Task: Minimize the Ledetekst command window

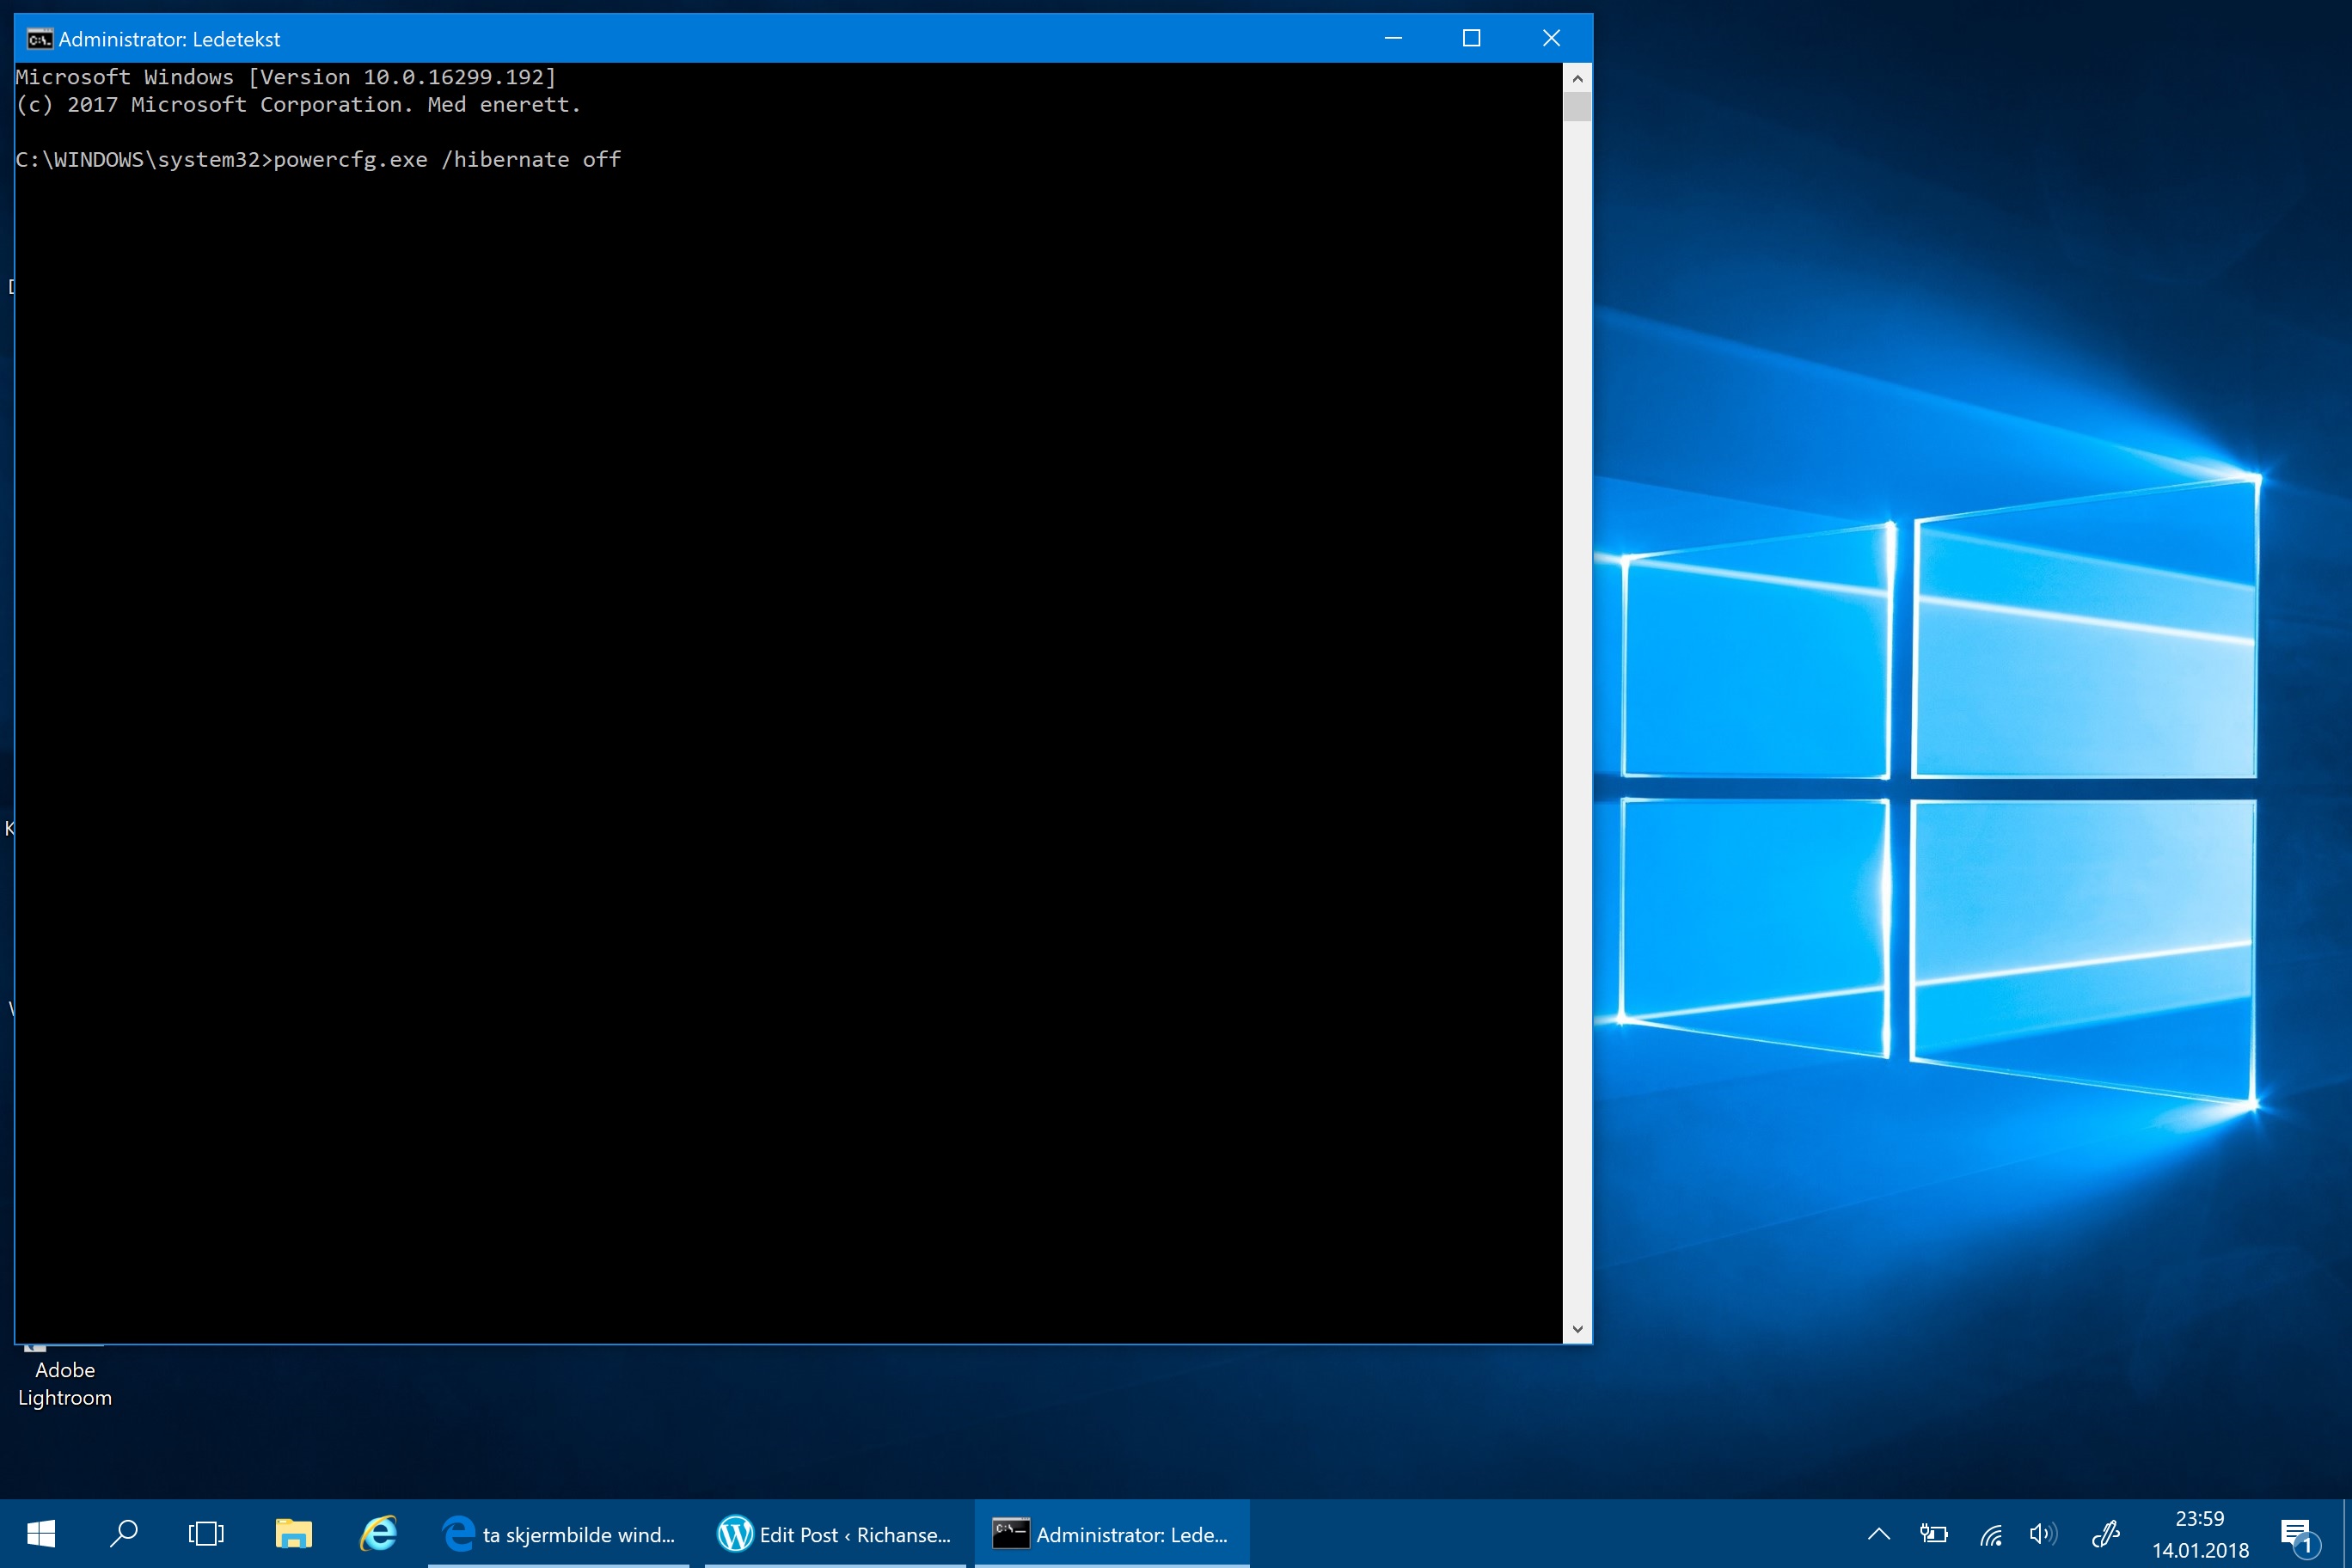Action: click(x=1393, y=38)
